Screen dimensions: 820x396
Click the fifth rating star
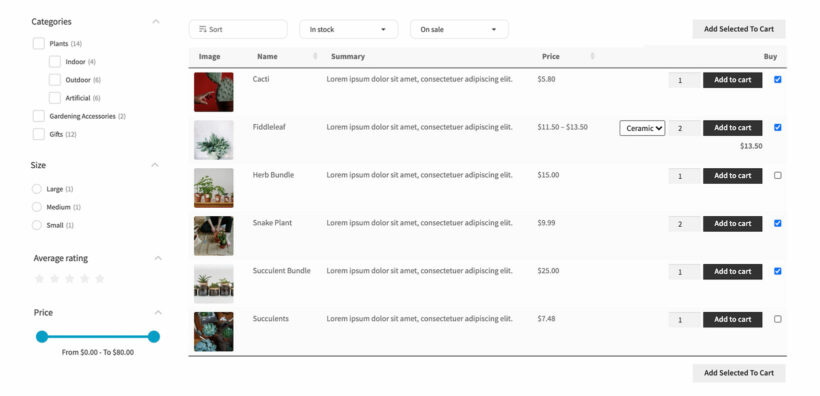[100, 279]
